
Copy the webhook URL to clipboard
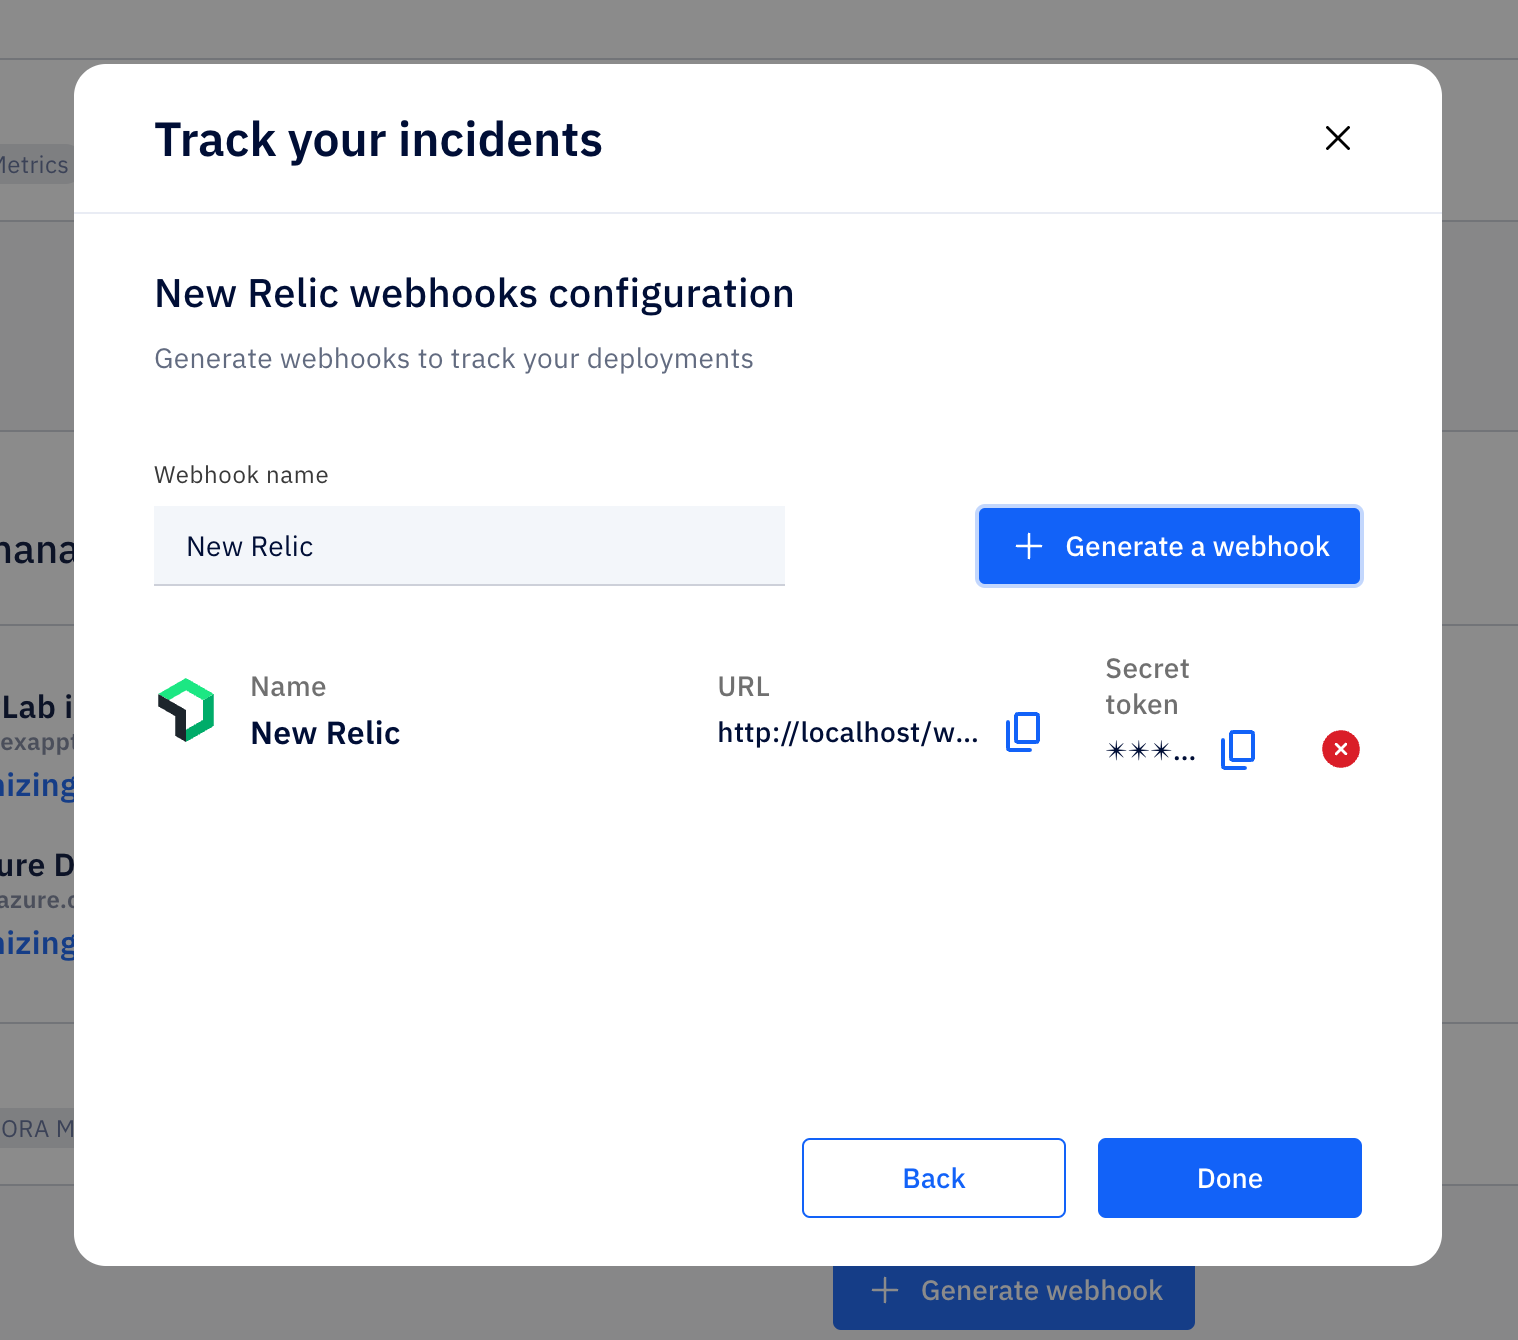(1022, 732)
